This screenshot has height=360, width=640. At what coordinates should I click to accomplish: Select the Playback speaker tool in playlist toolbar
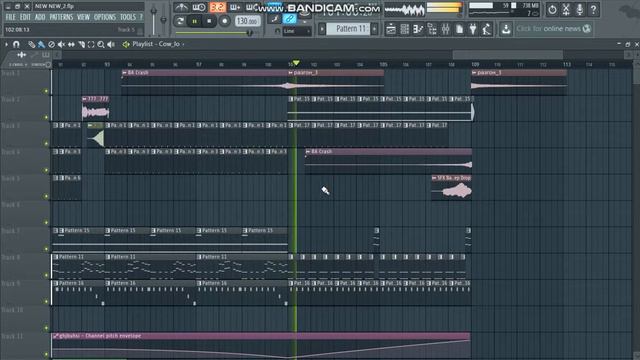[111, 44]
